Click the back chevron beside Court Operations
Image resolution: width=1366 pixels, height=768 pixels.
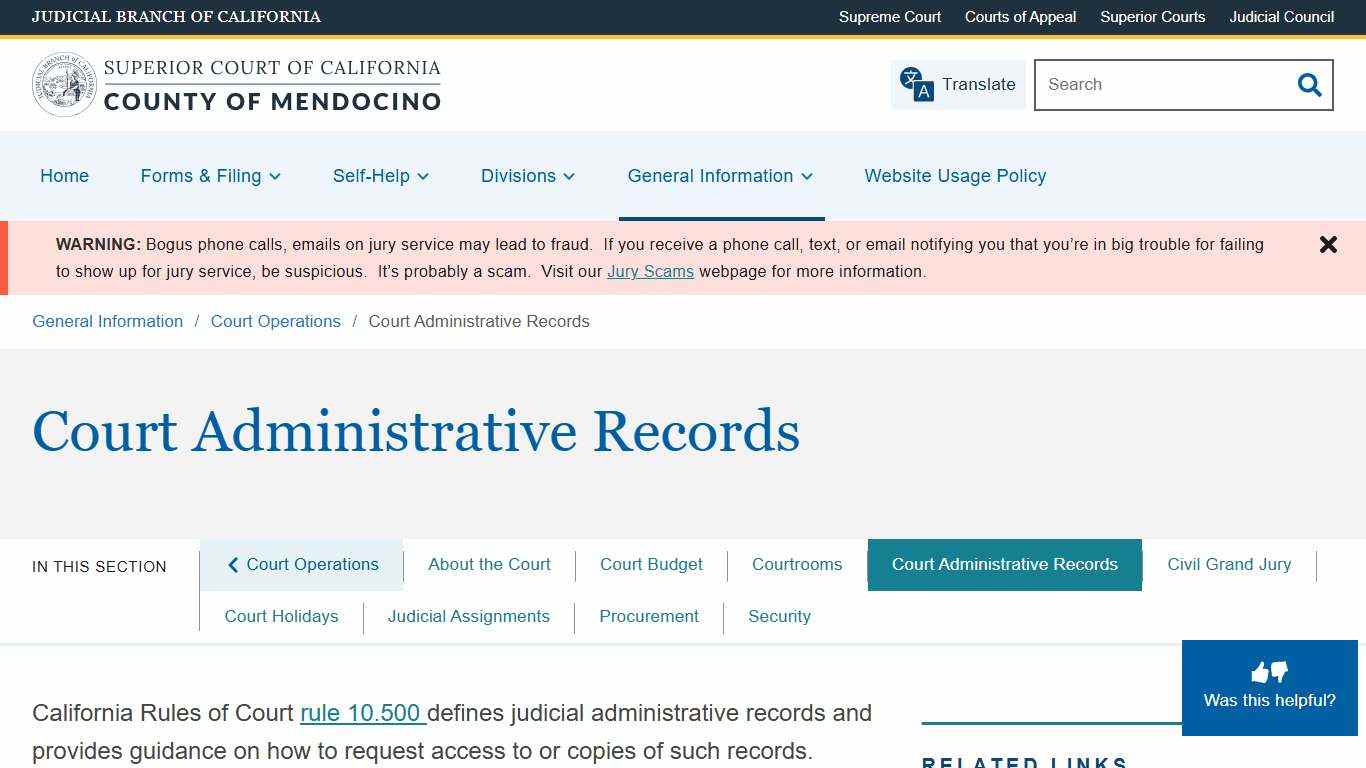(x=232, y=564)
